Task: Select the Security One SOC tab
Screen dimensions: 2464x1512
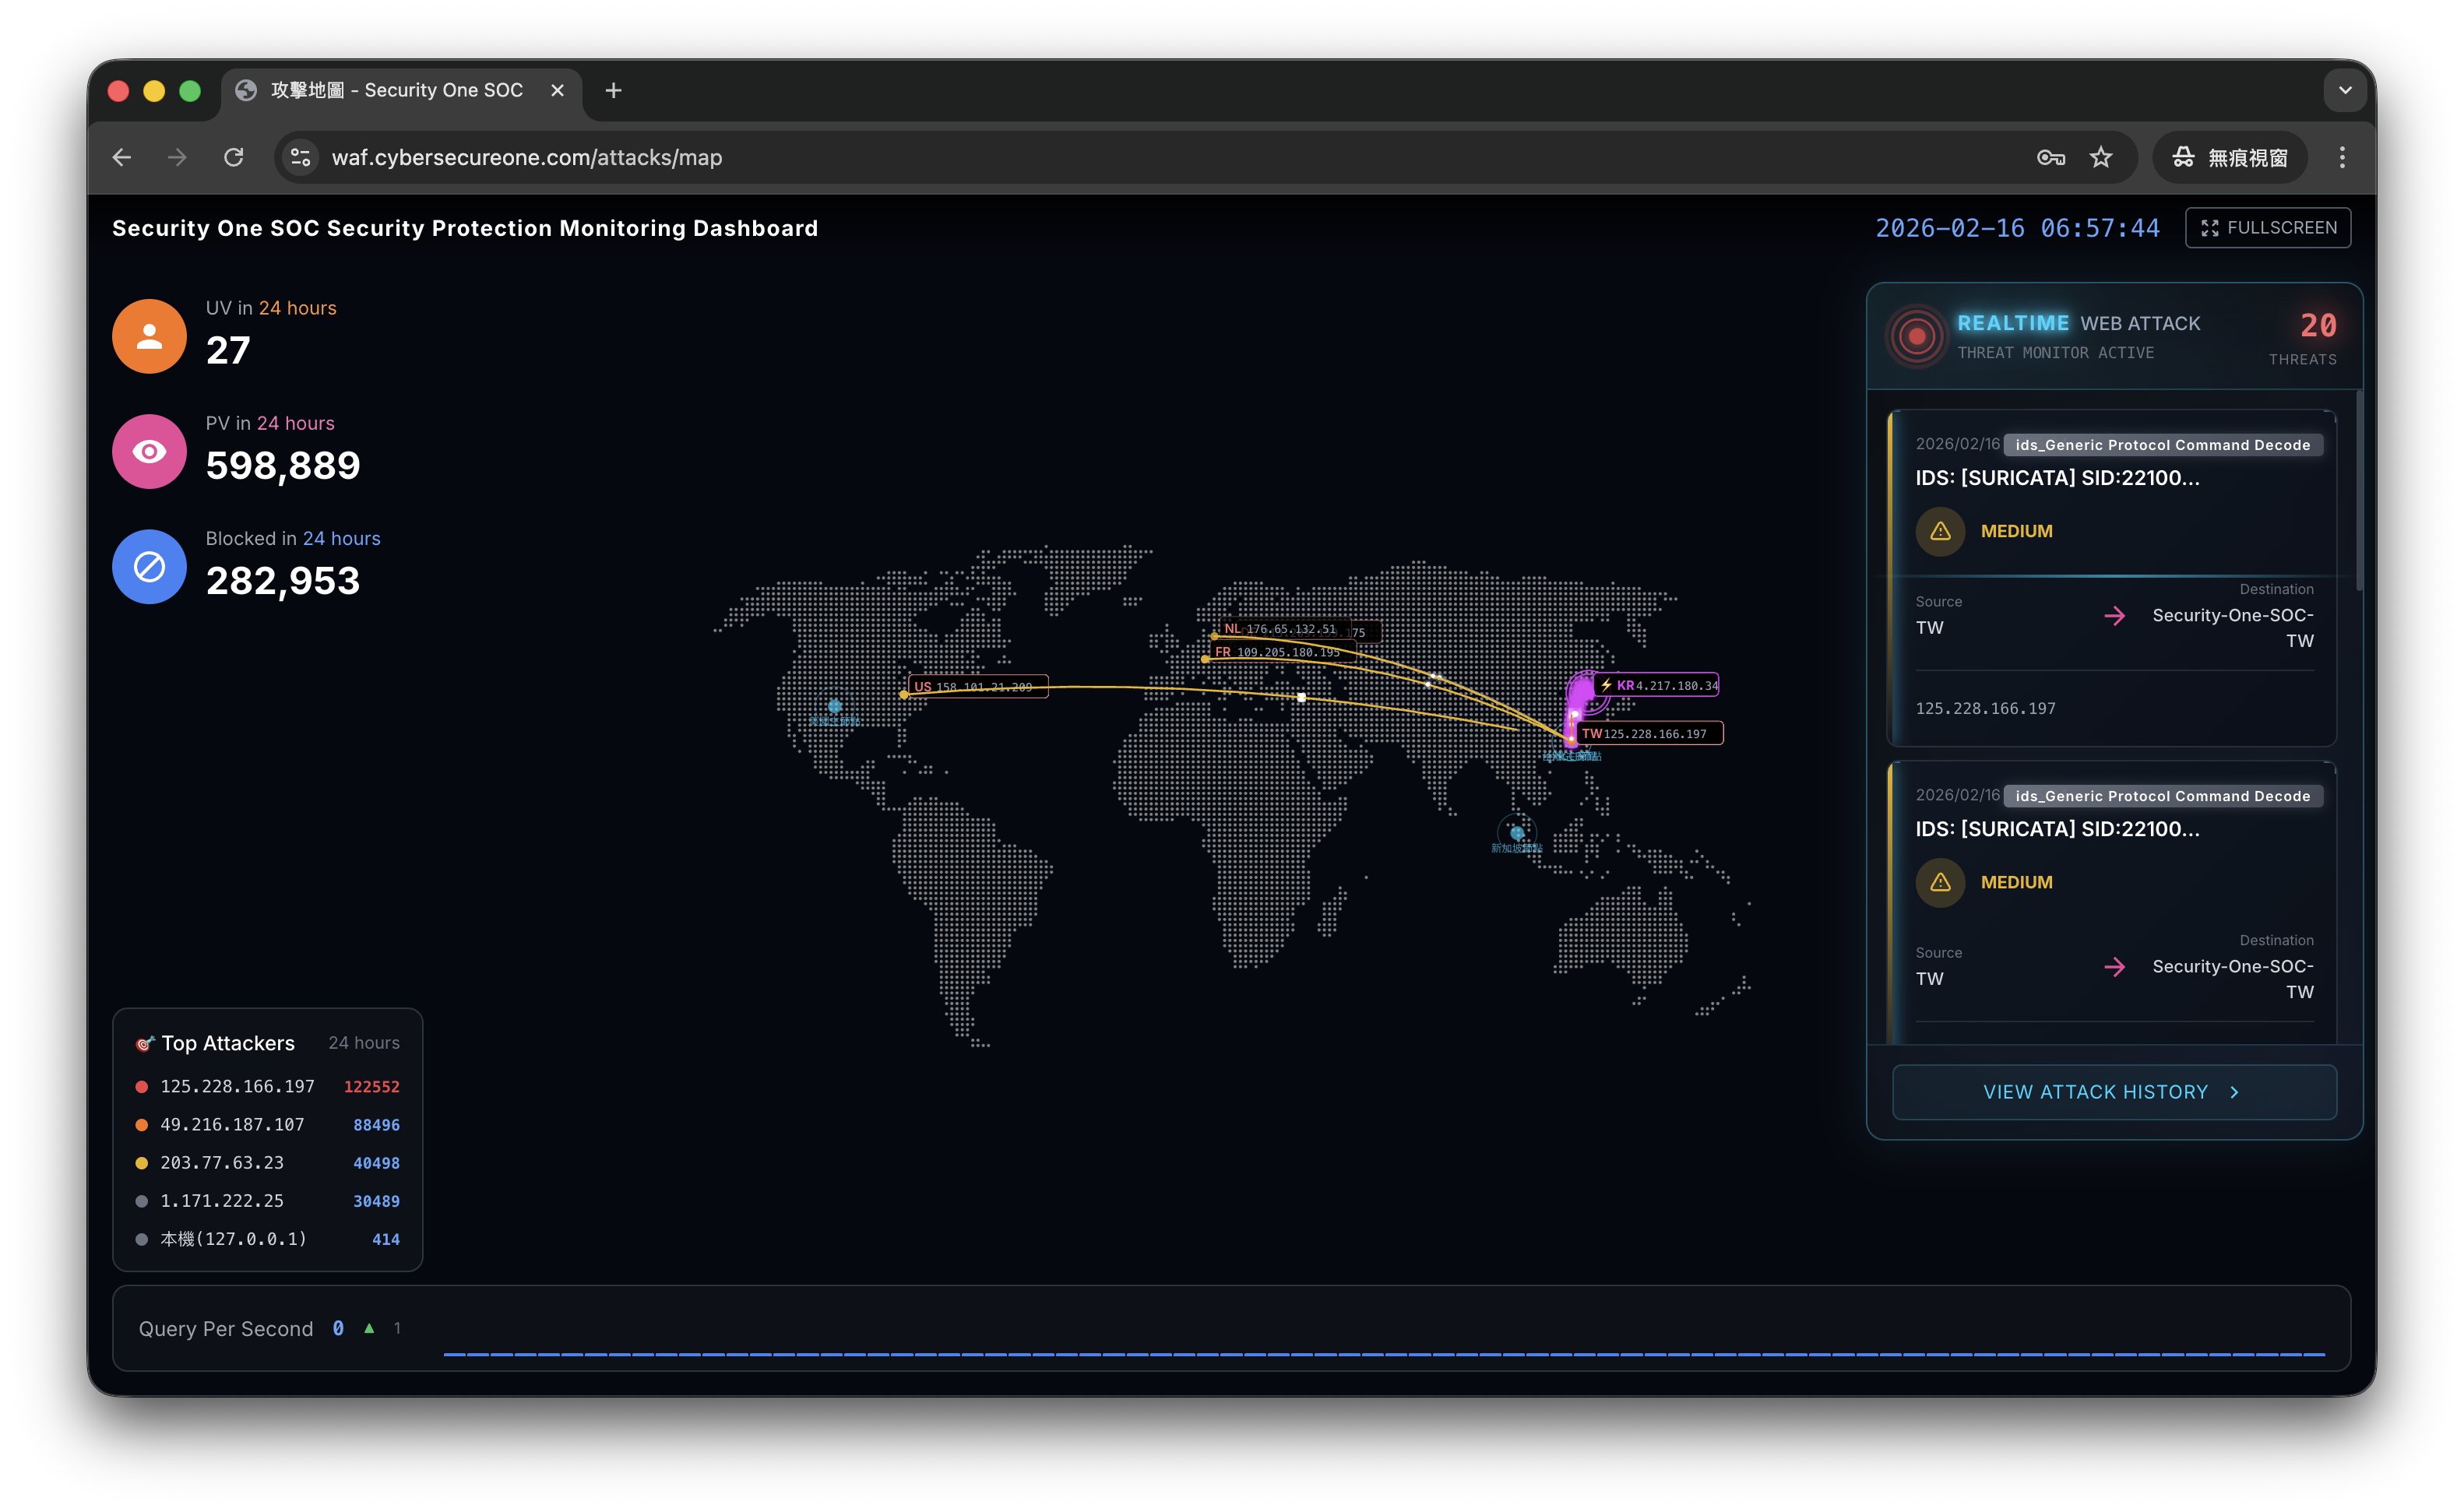Action: pos(400,90)
